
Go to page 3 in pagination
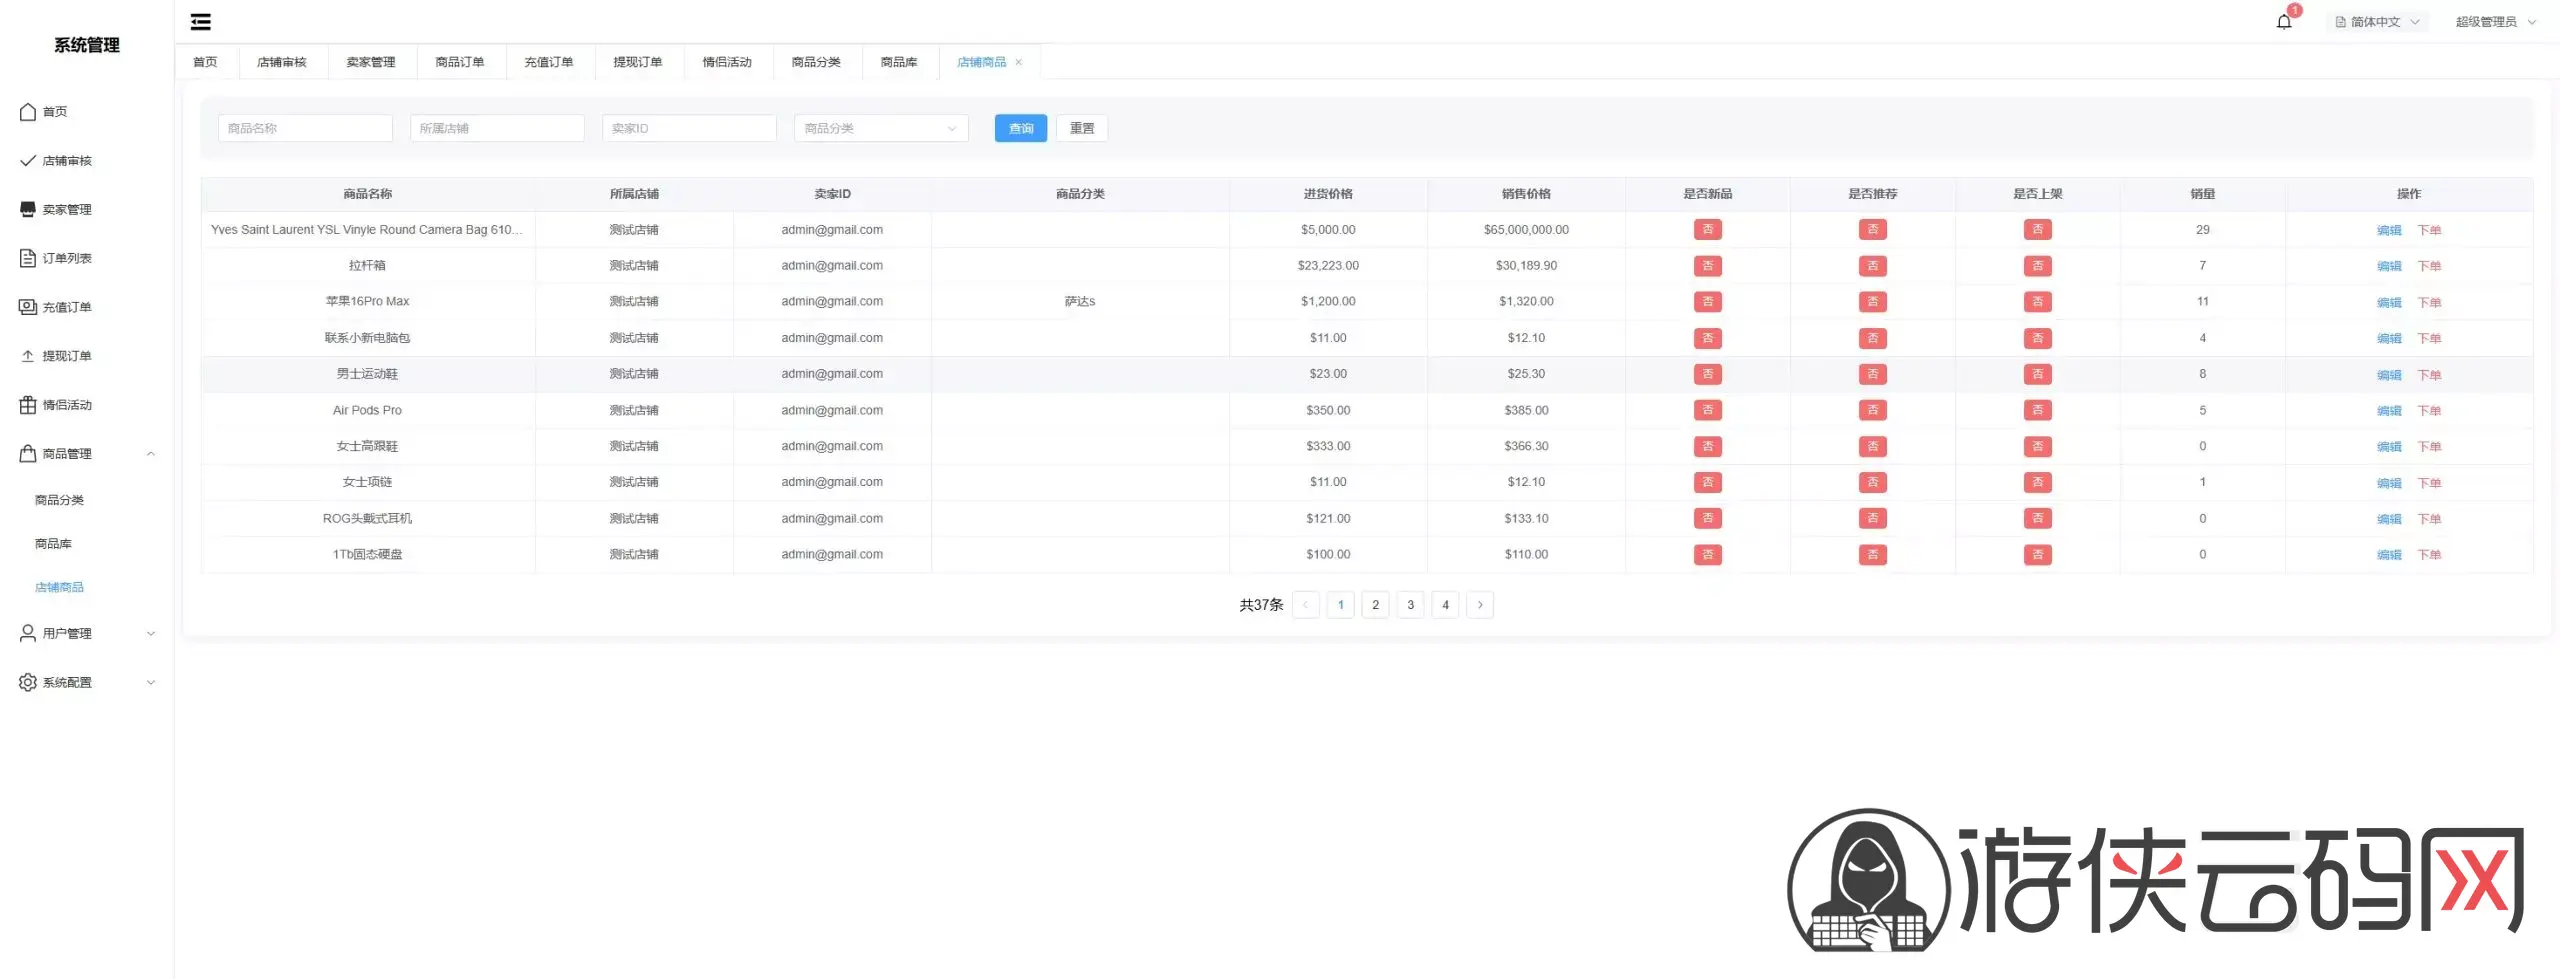[x=1410, y=605]
